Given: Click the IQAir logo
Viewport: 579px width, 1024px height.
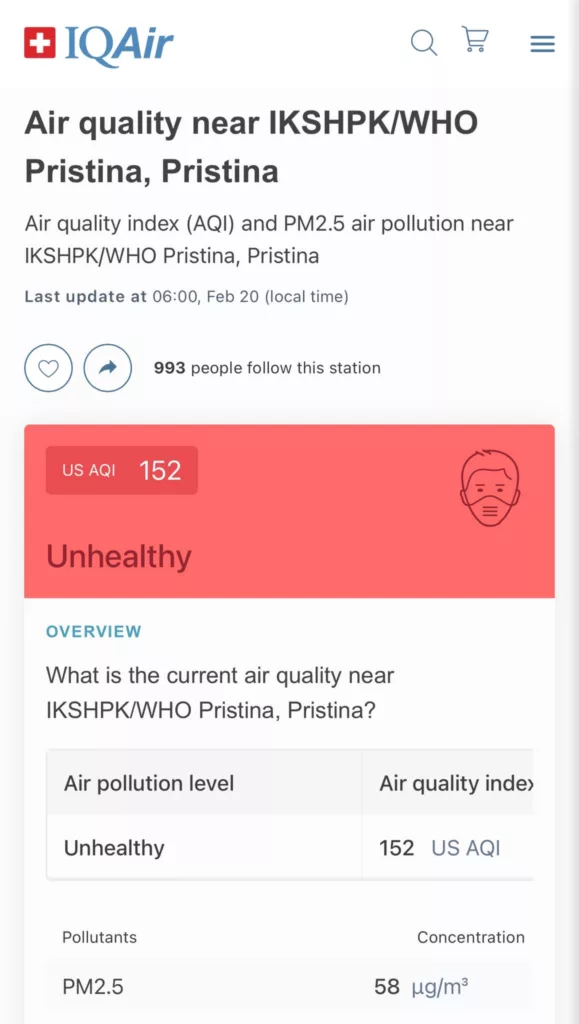Looking at the screenshot, I should [99, 46].
